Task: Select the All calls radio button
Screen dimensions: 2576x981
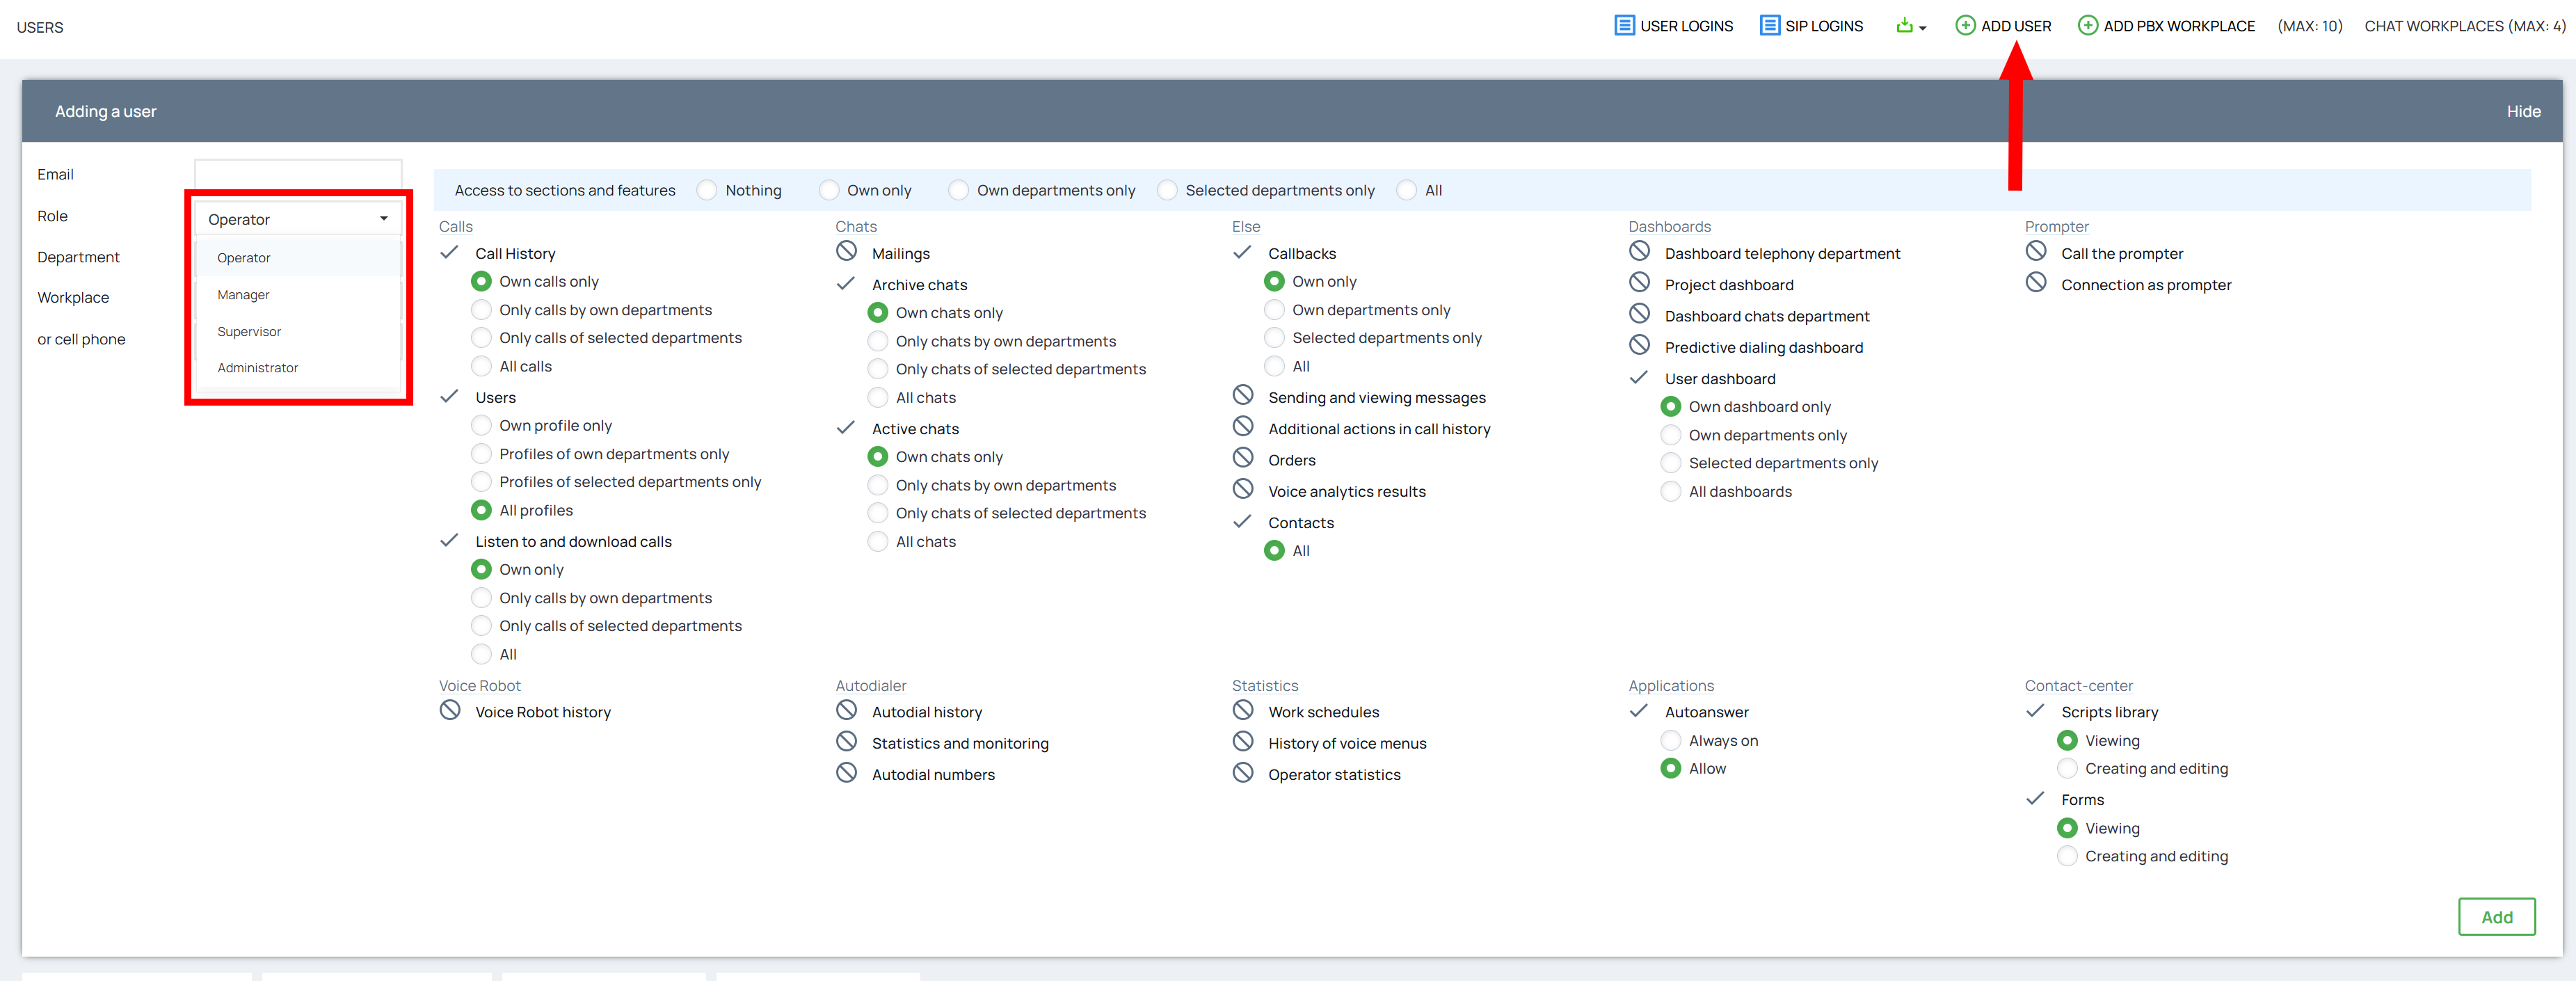Action: (x=481, y=366)
